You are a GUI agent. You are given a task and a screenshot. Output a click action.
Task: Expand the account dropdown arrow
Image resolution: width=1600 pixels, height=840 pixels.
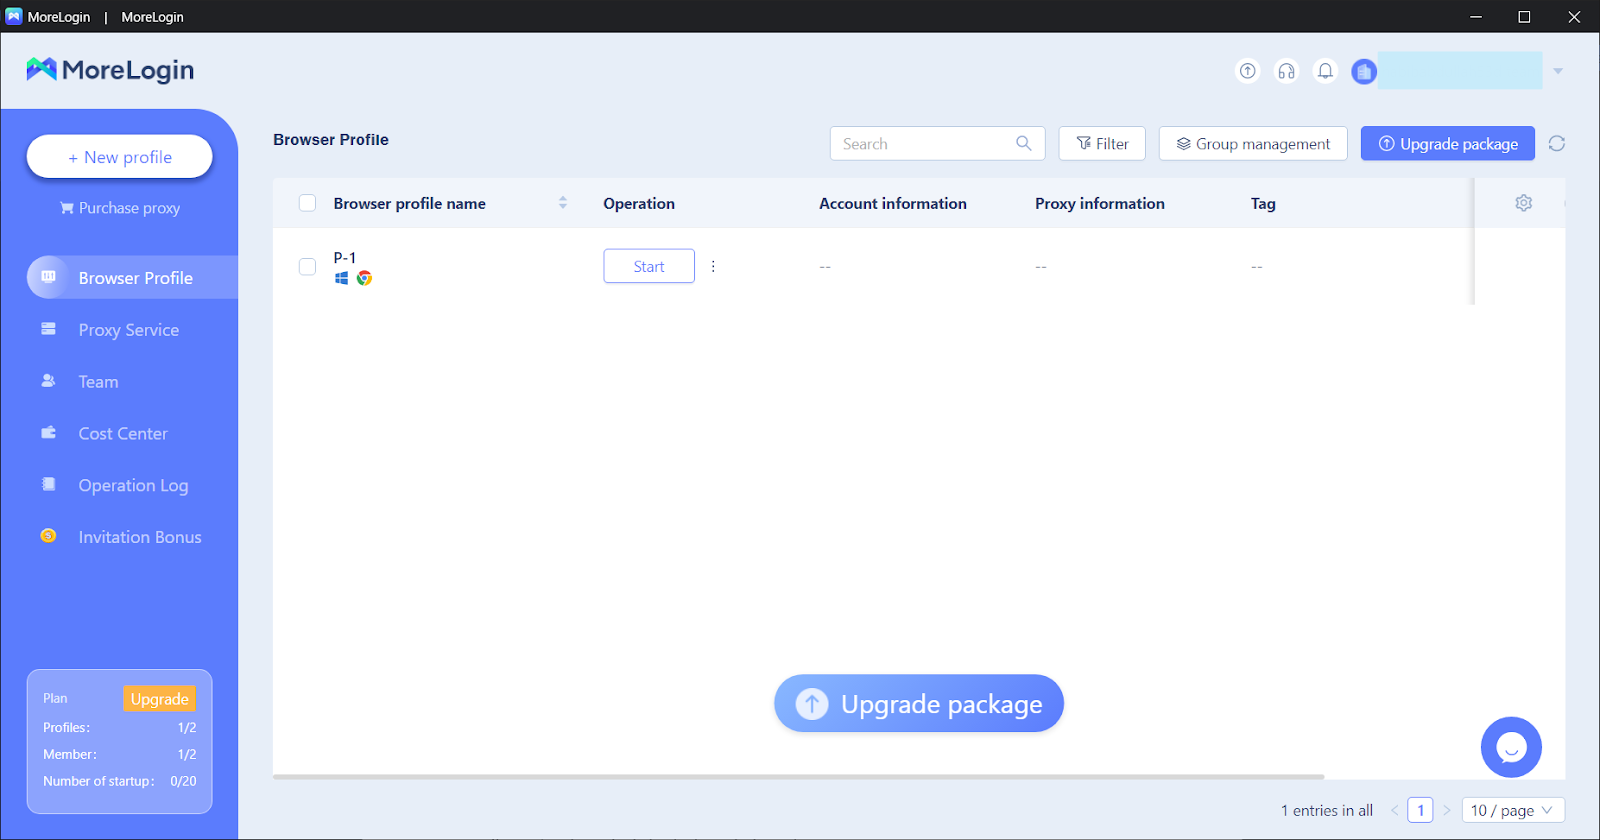(x=1557, y=71)
